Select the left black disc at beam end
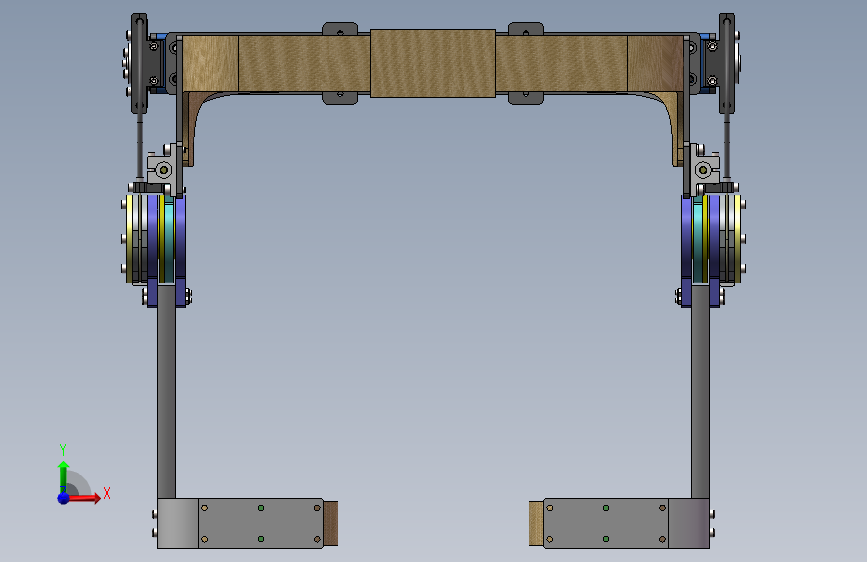Viewport: 867px width, 562px height. tap(139, 63)
